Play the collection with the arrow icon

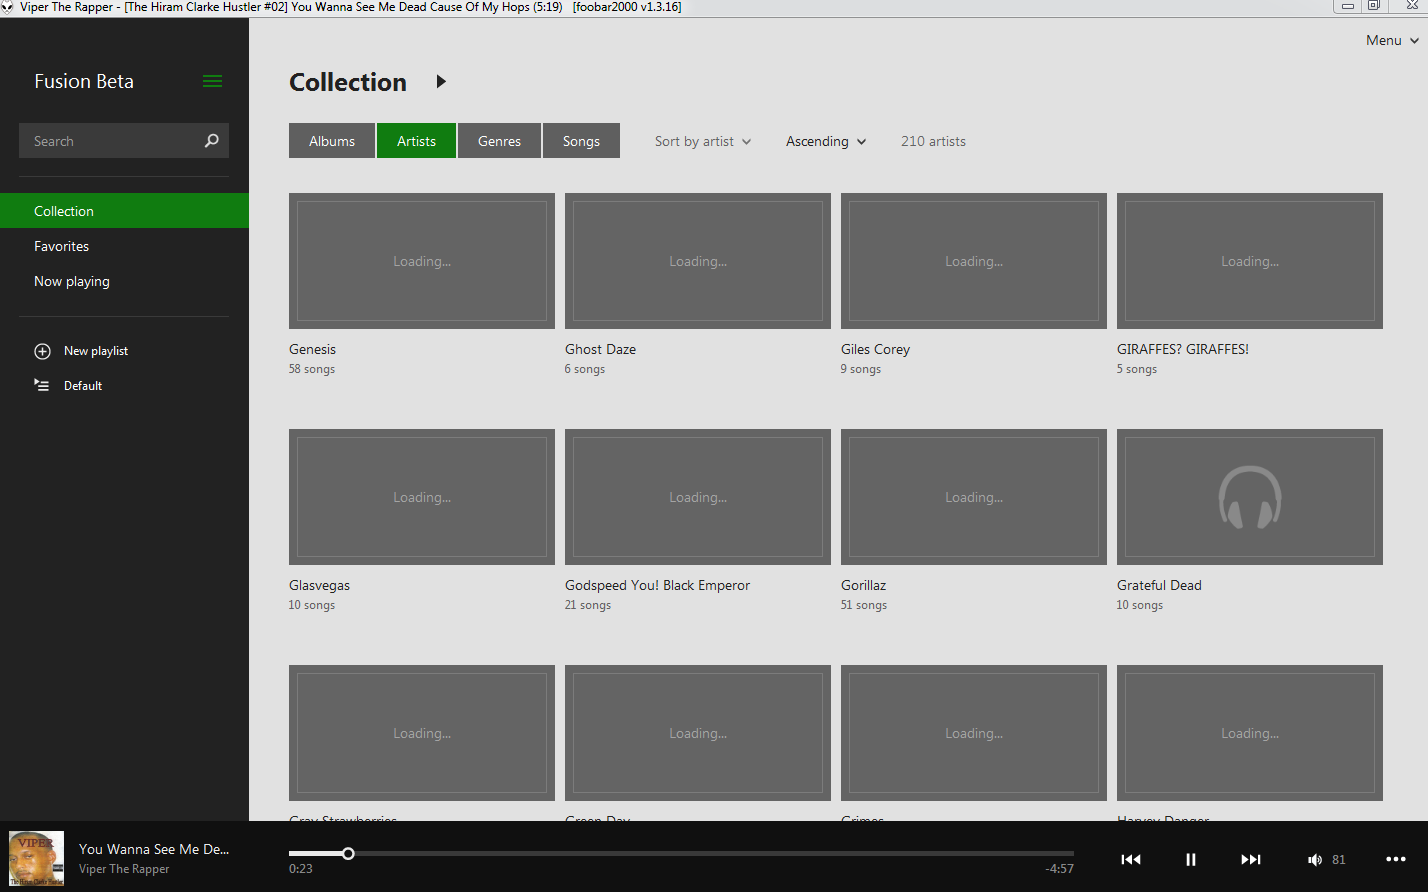tap(441, 81)
